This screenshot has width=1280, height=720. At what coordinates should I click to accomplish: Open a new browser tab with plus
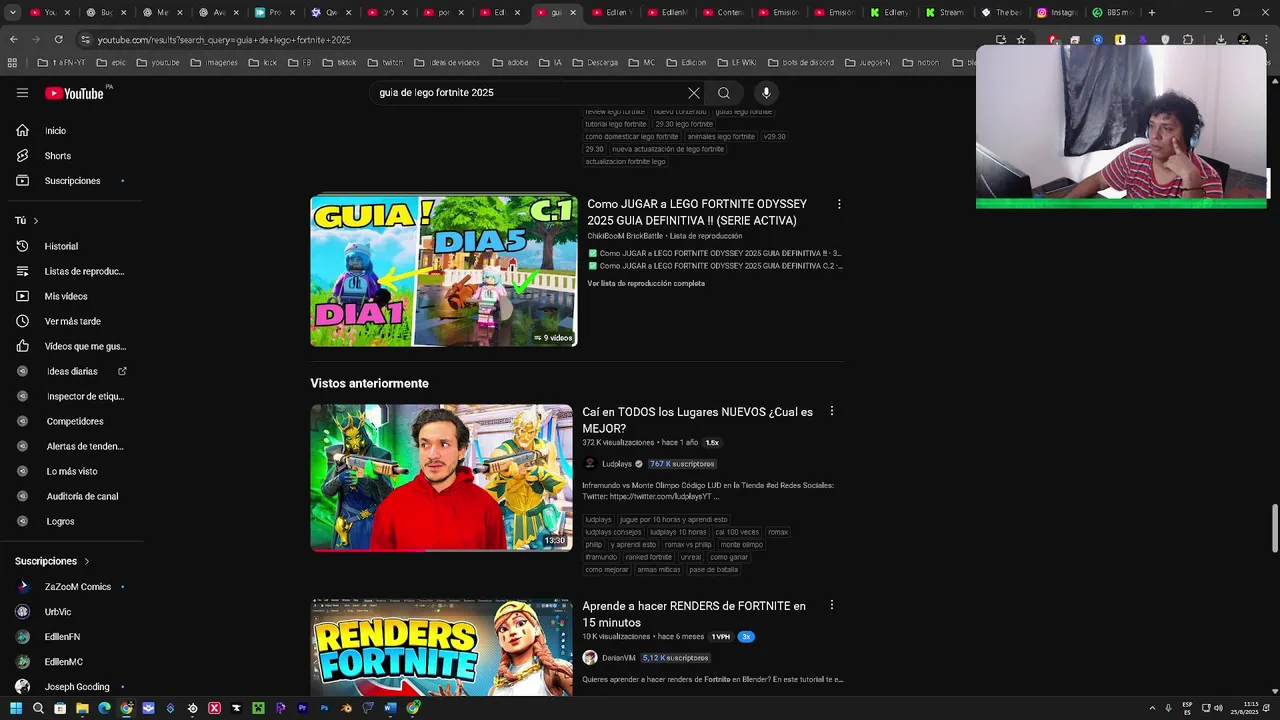[x=1152, y=13]
